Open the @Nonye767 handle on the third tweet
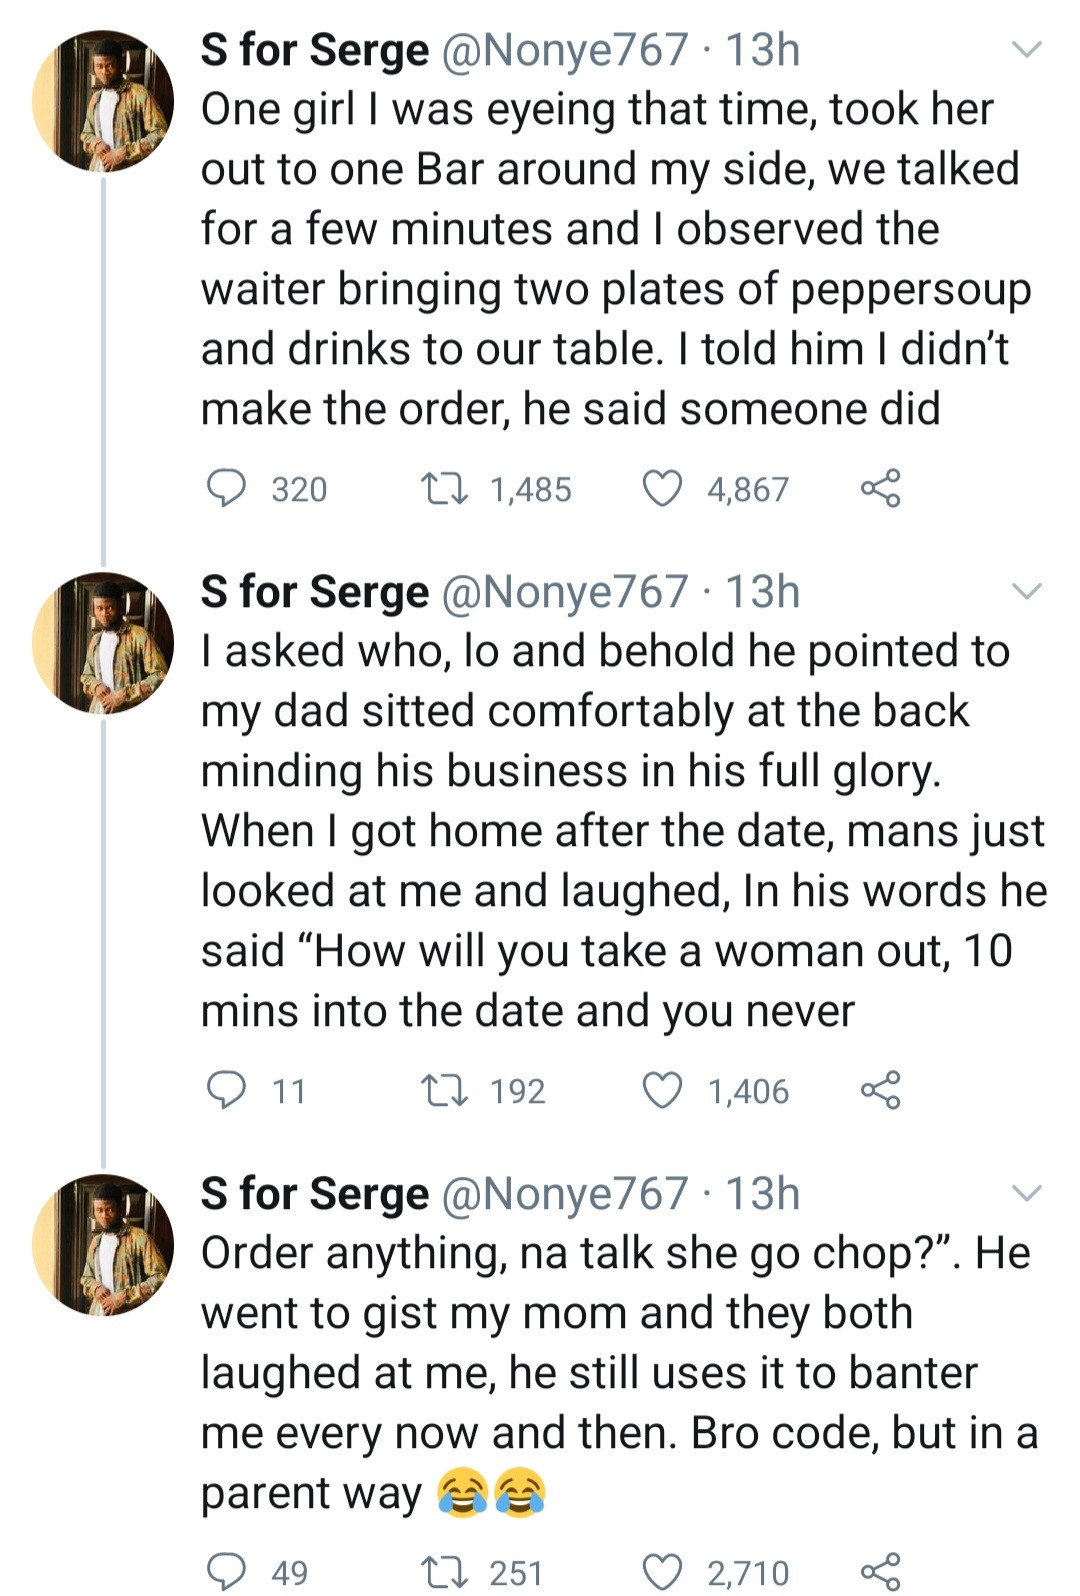 tap(564, 1194)
